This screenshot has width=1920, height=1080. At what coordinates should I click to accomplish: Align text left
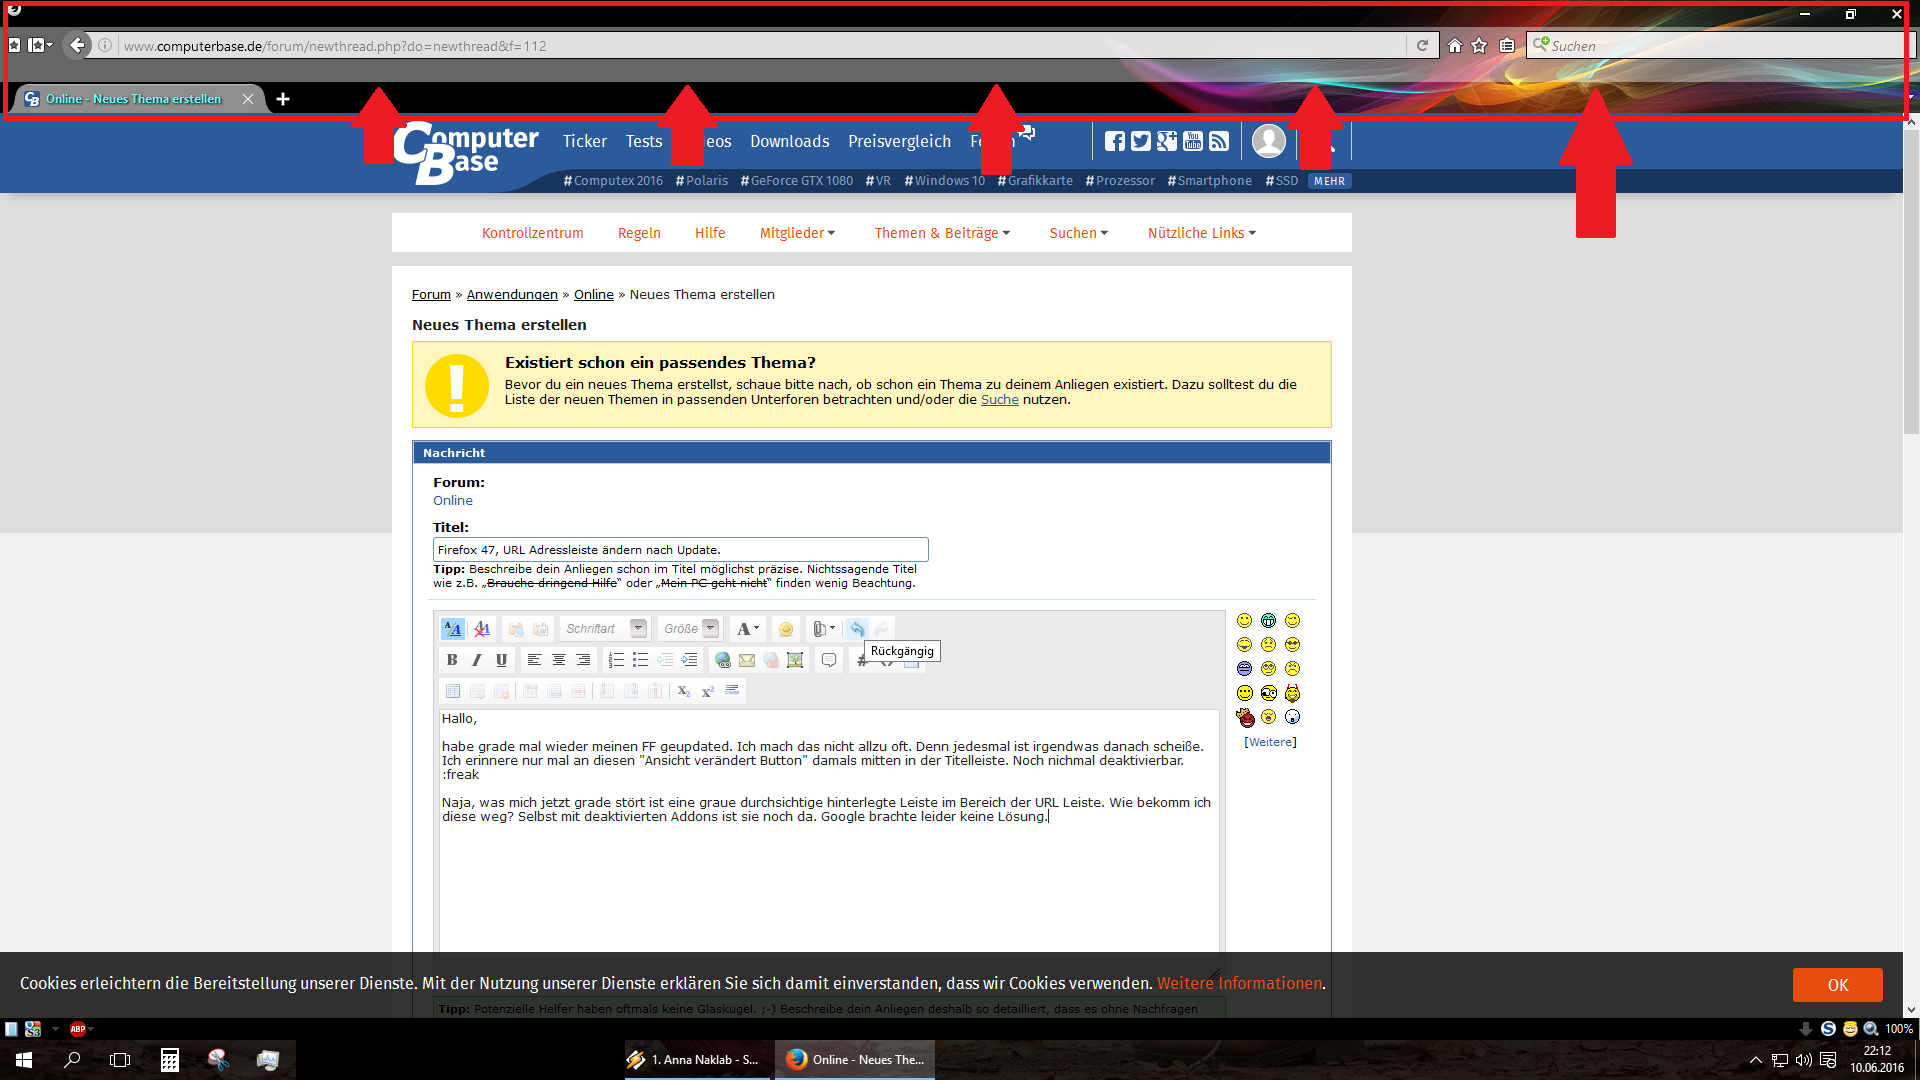coord(535,660)
